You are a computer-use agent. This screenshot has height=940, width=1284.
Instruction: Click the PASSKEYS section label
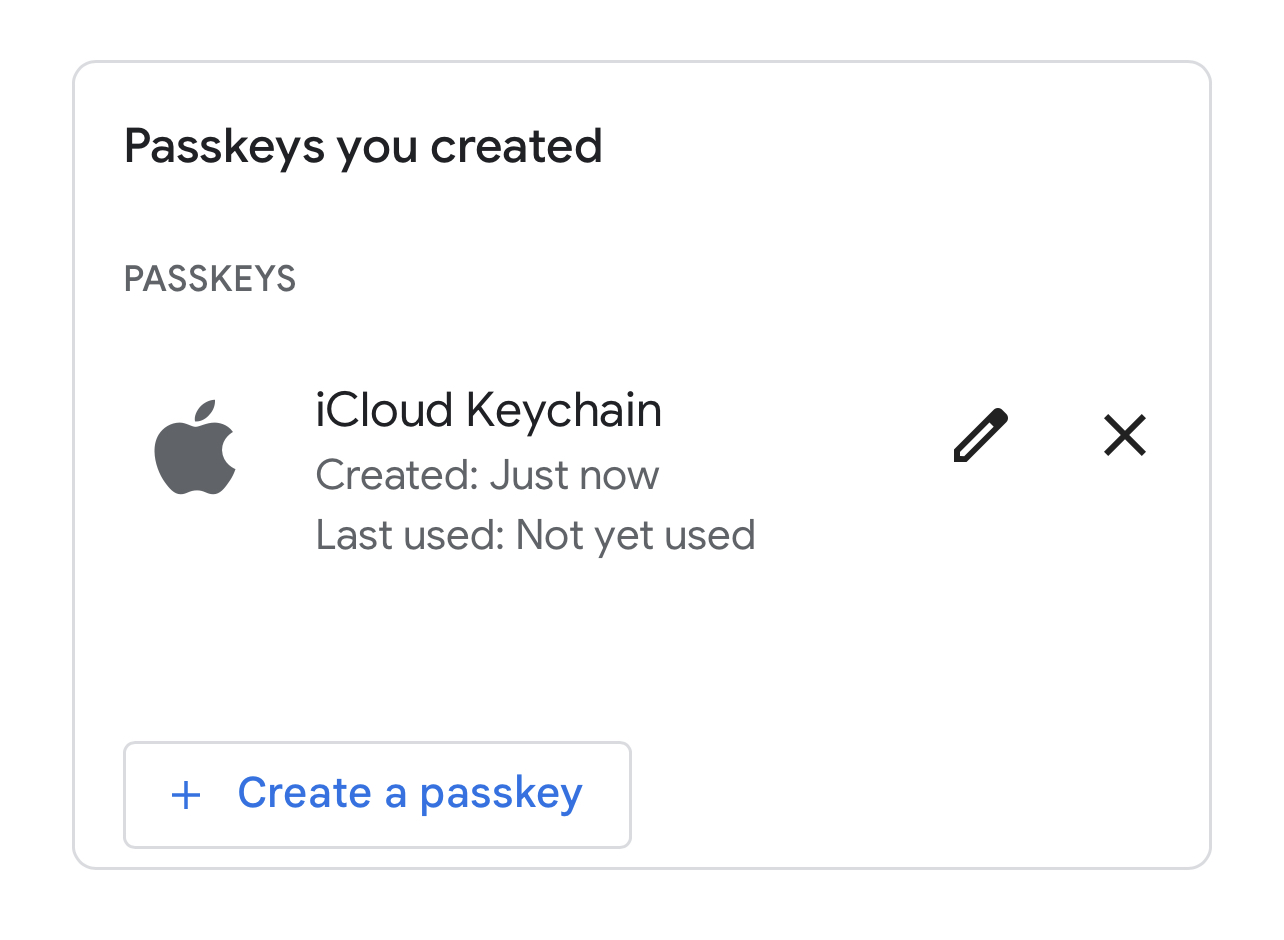click(x=210, y=279)
